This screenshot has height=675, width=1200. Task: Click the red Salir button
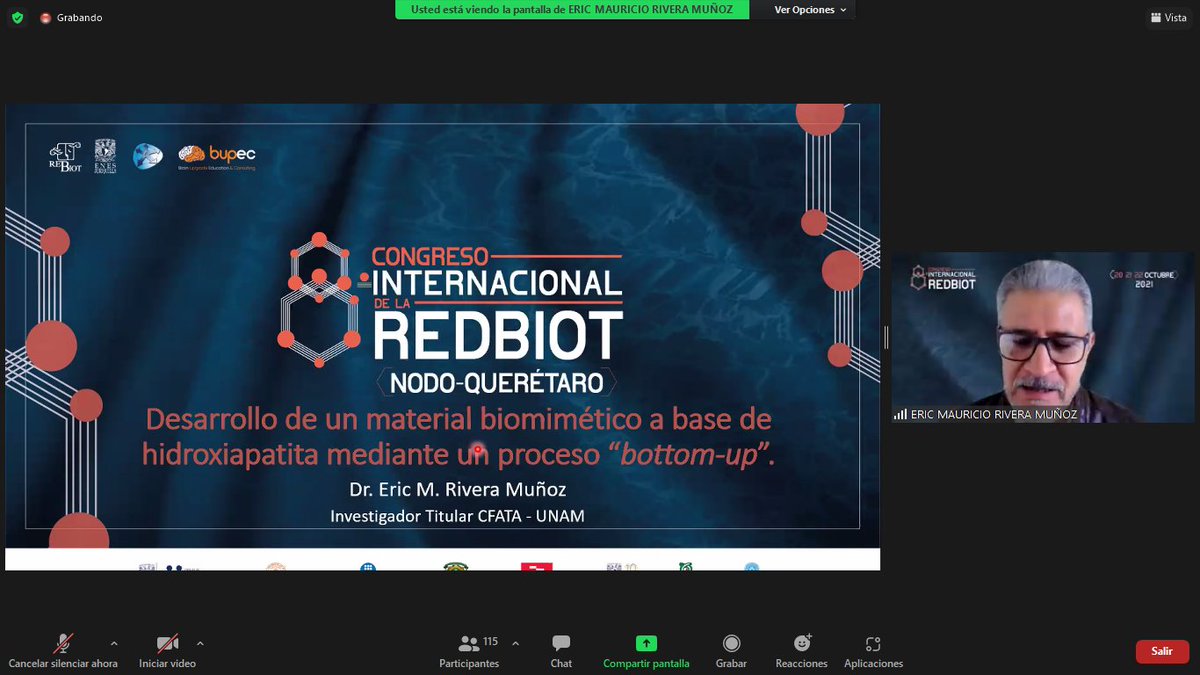click(1162, 651)
